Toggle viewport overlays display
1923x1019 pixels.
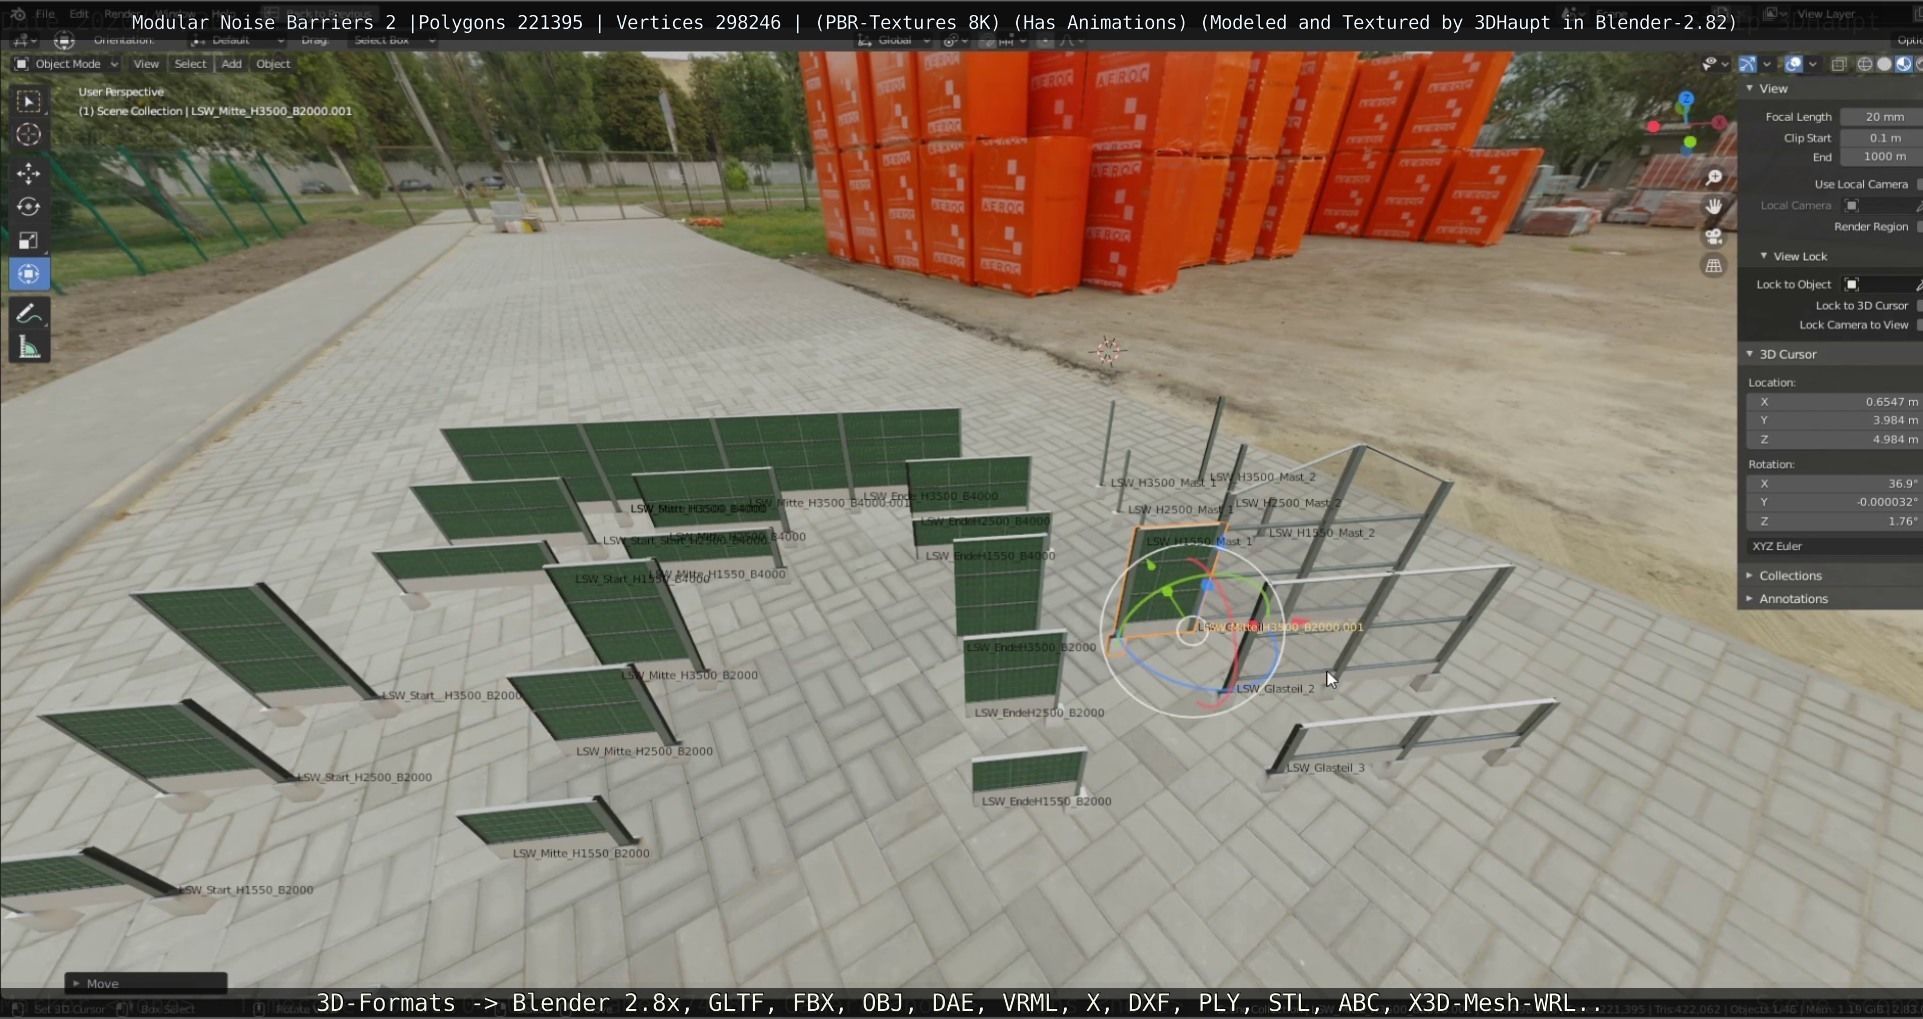(1794, 64)
